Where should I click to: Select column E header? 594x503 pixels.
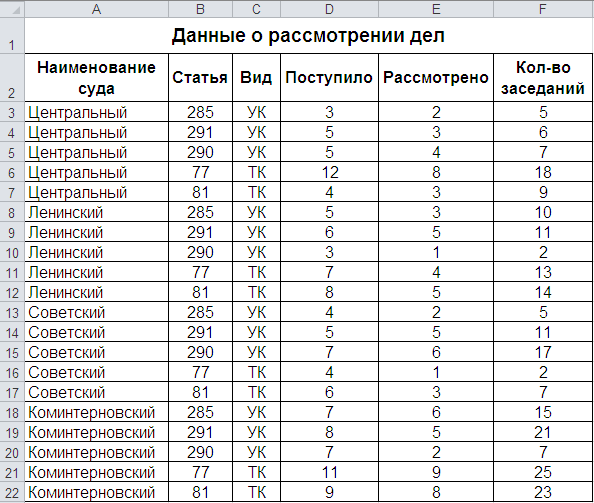436,9
